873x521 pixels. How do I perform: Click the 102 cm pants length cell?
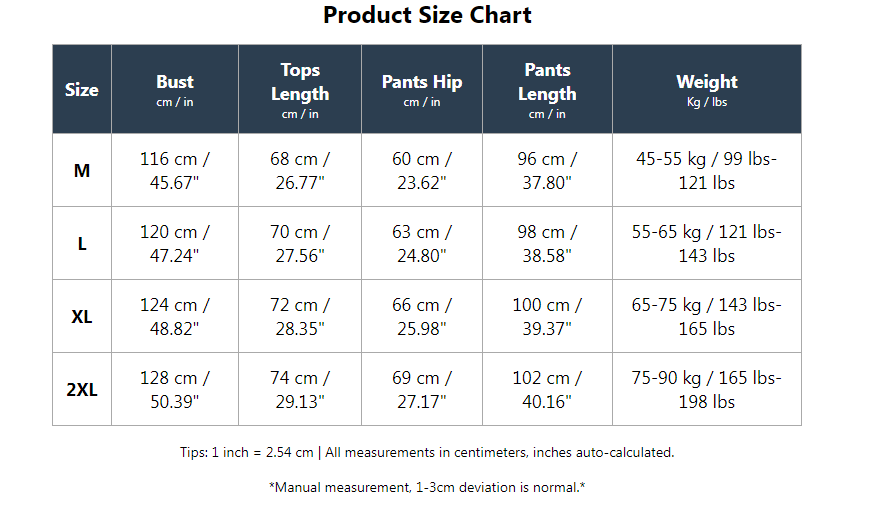547,389
